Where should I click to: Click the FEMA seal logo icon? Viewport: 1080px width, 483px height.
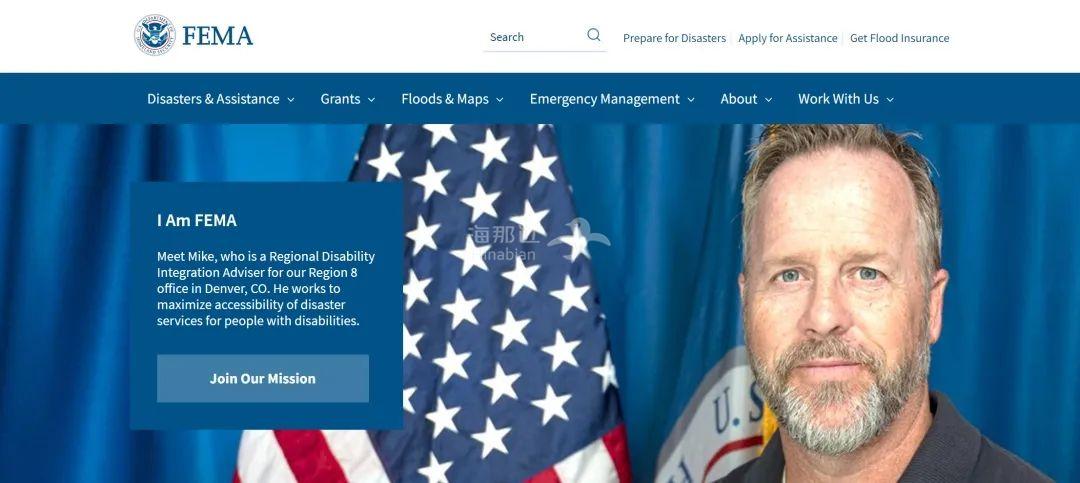(x=154, y=35)
